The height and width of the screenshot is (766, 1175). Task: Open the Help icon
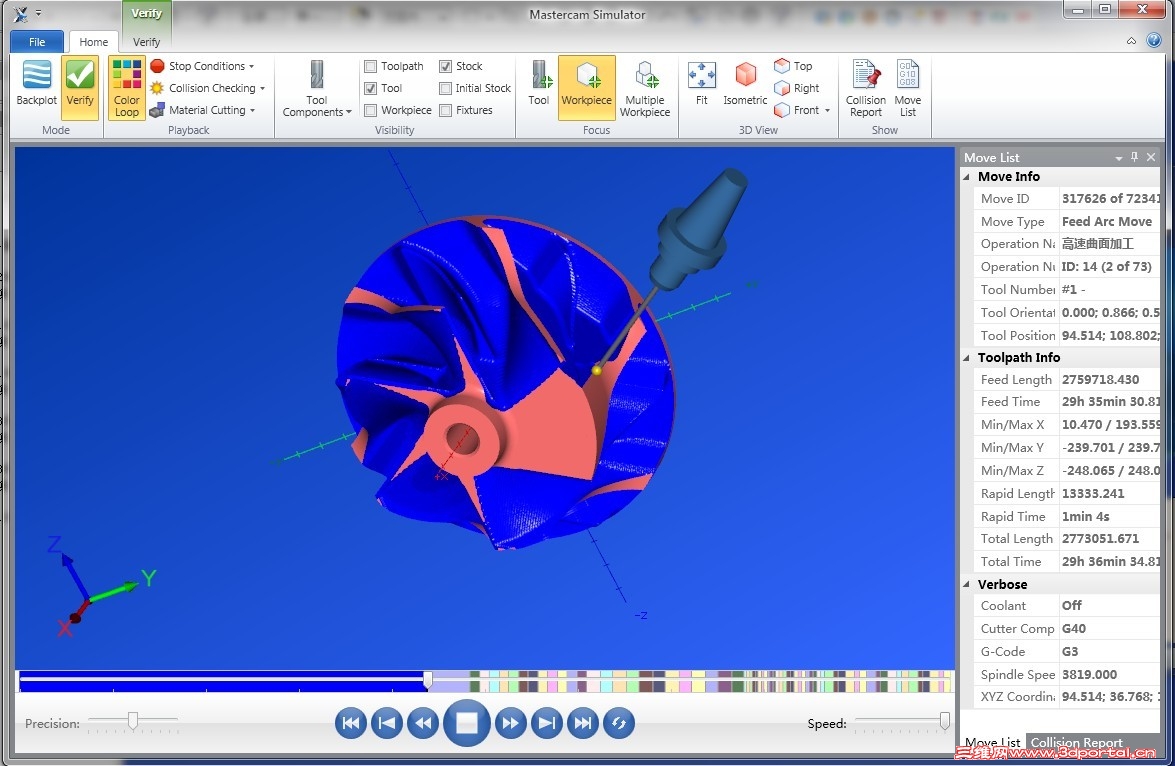1154,40
